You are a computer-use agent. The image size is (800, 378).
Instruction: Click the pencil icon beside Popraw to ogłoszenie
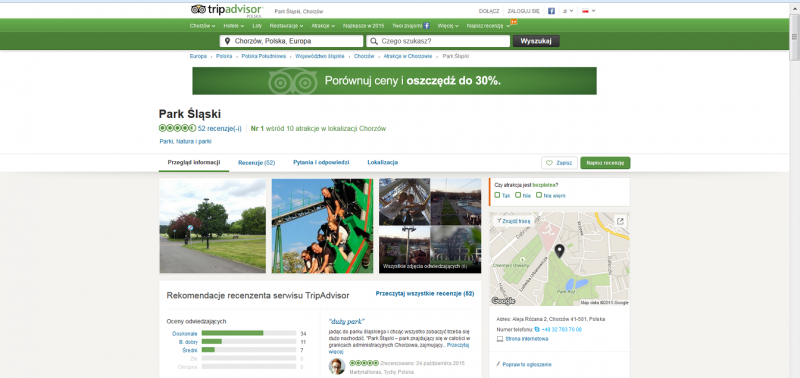(x=498, y=364)
